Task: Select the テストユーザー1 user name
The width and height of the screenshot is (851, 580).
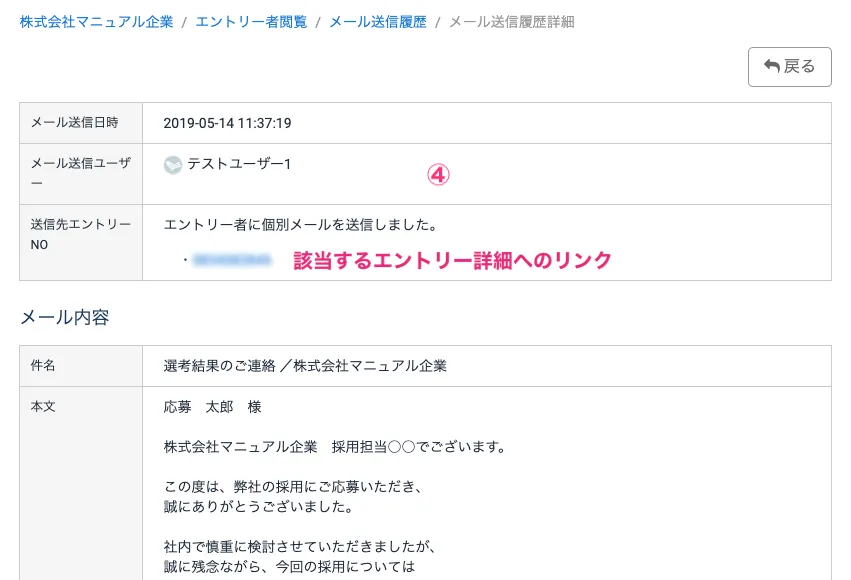Action: (239, 164)
